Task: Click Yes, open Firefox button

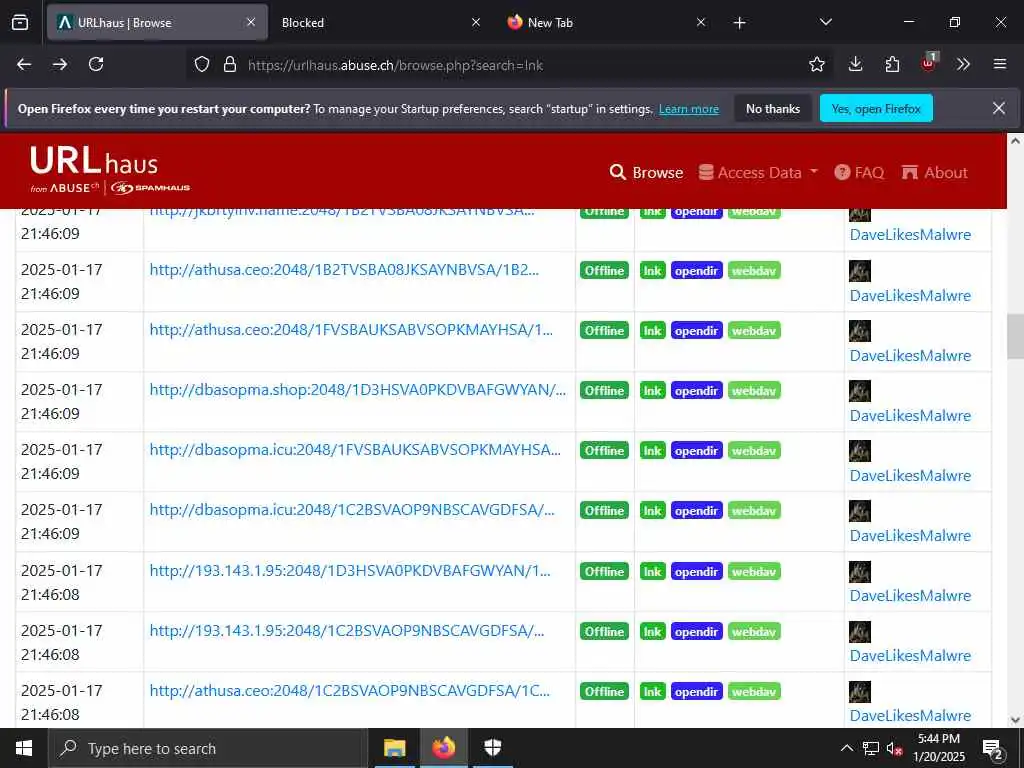Action: coord(876,108)
